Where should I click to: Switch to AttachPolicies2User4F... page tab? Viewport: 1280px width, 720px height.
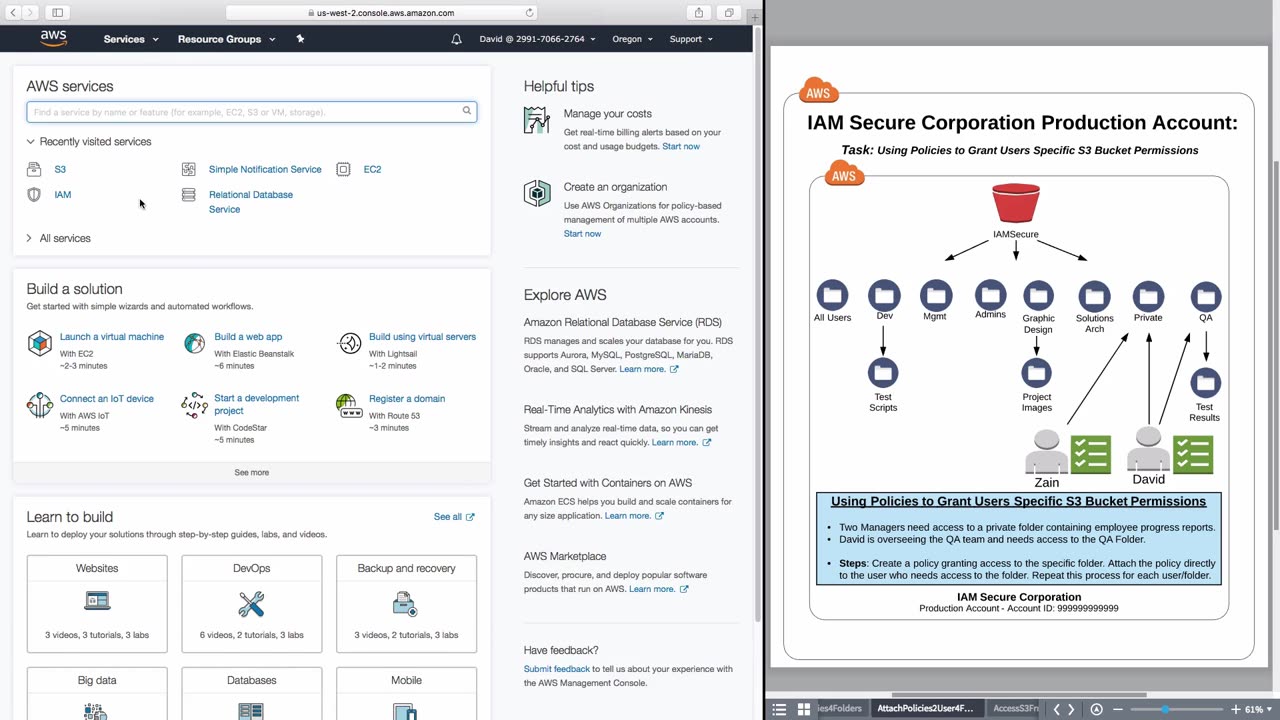point(925,709)
